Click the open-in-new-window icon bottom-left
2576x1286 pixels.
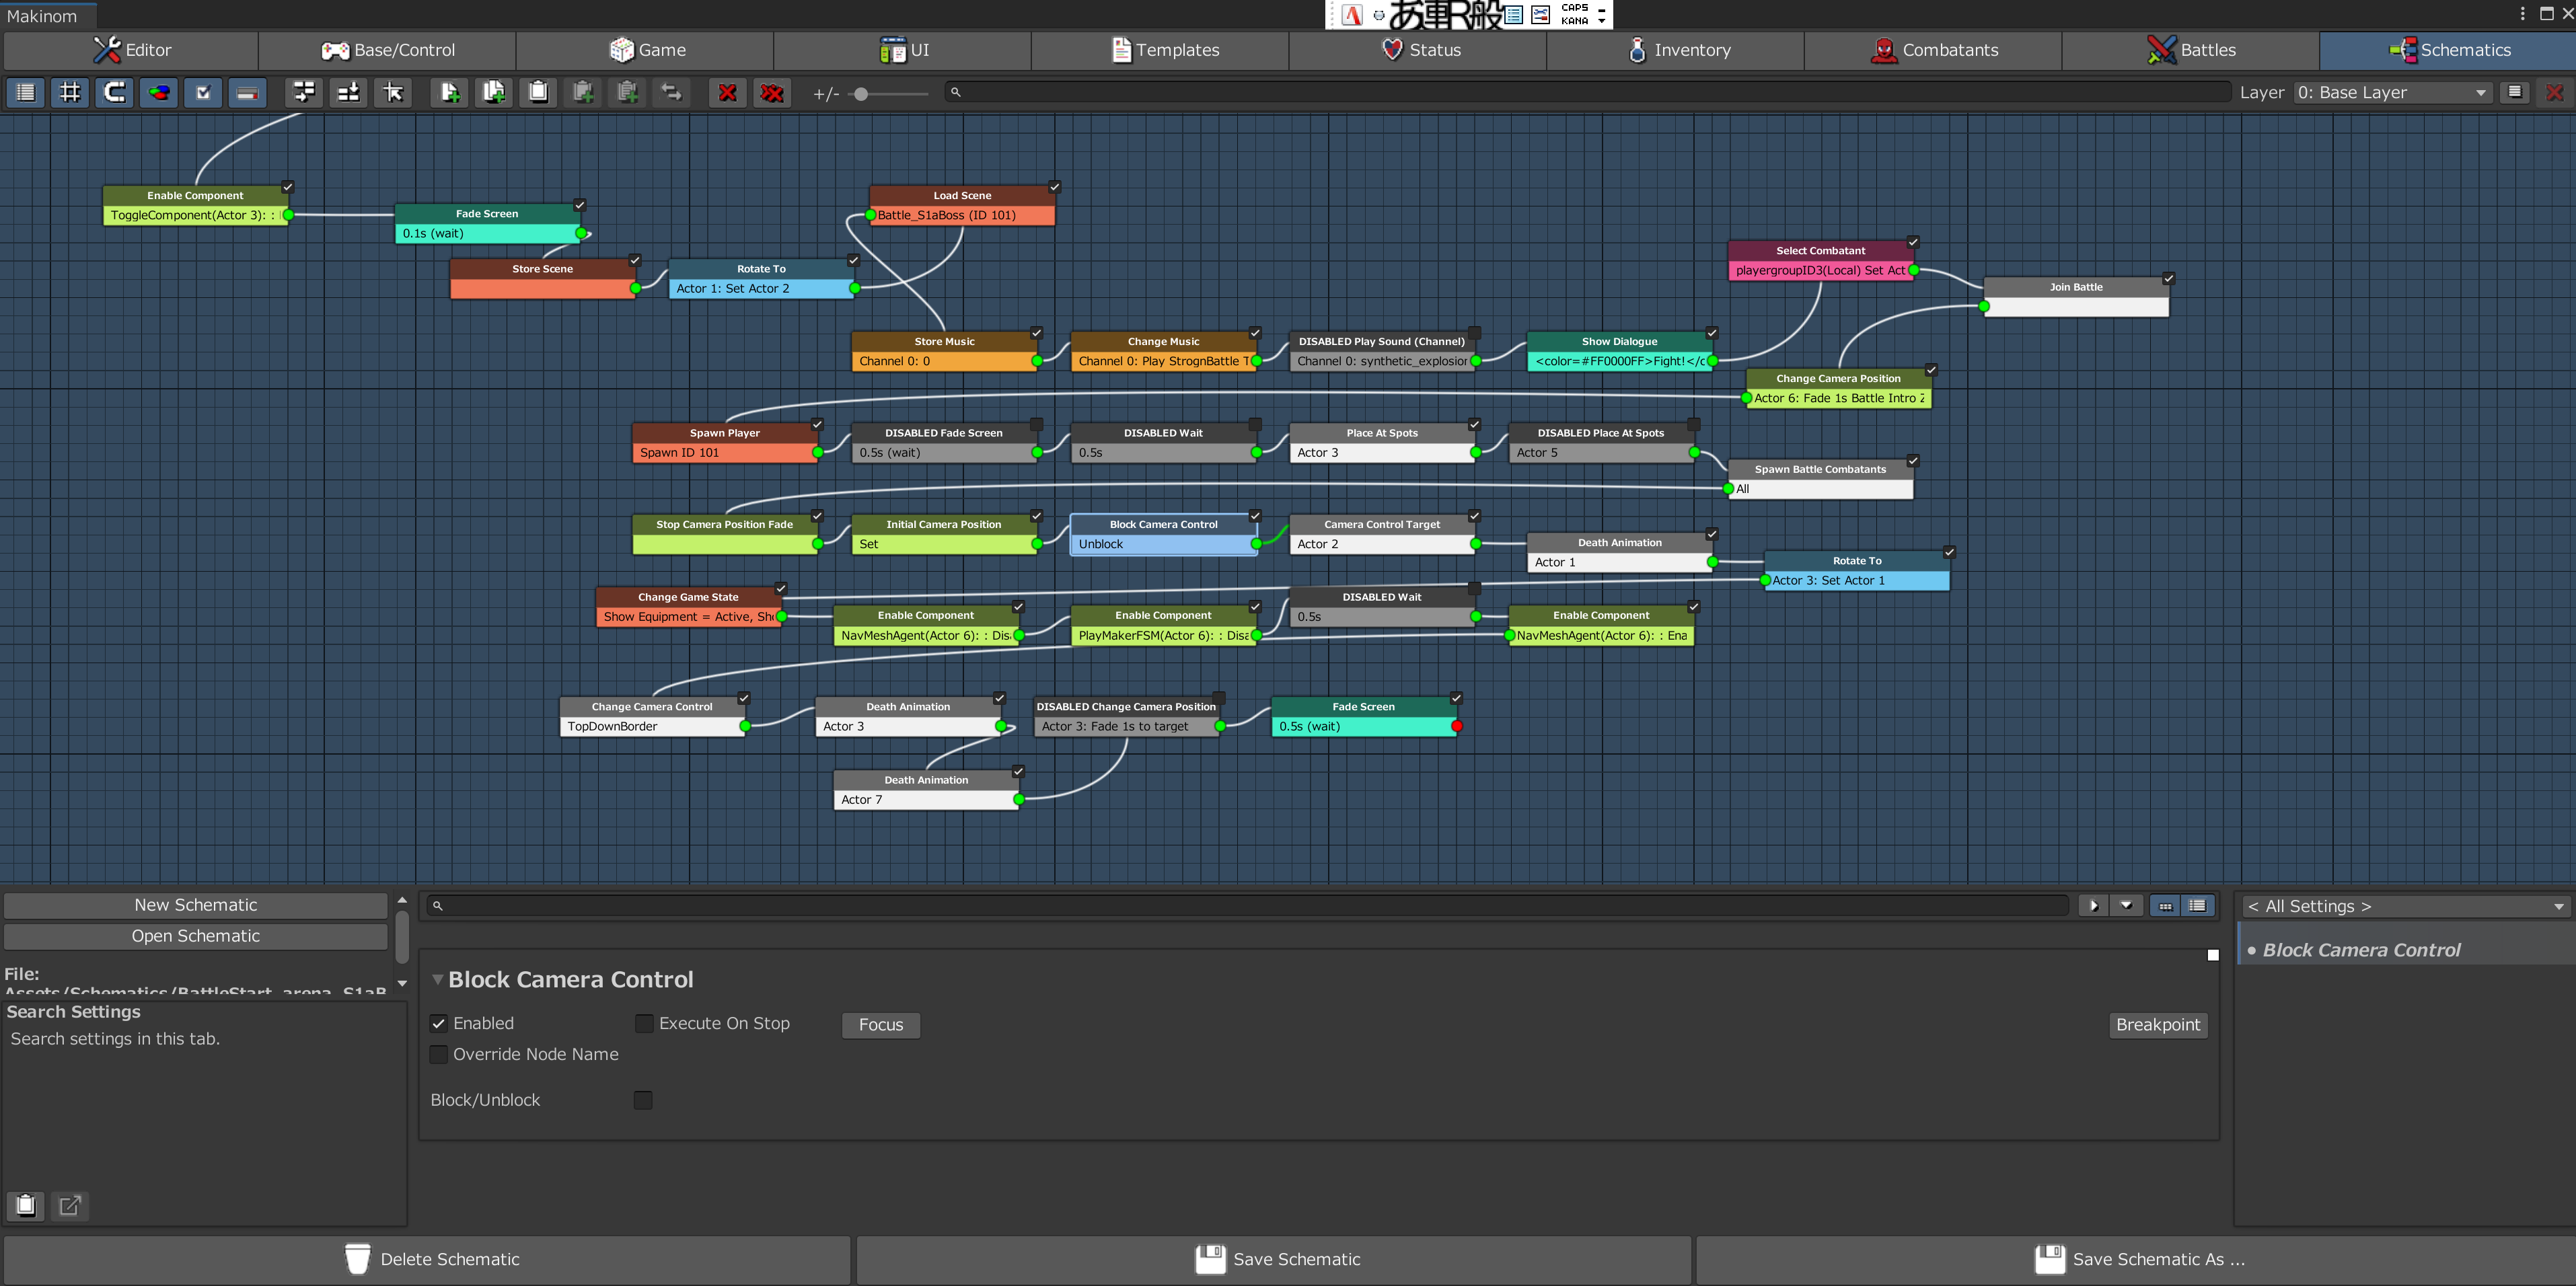70,1205
